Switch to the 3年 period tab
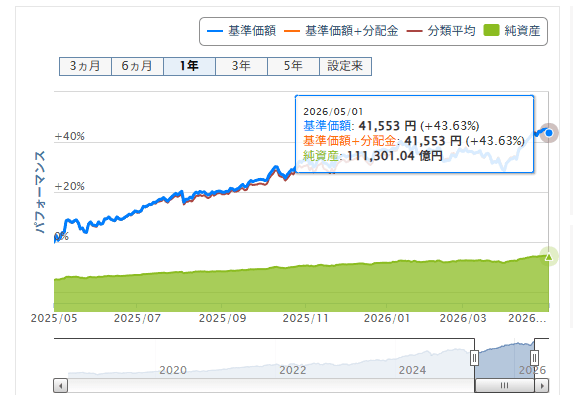The image size is (573, 395). click(x=241, y=66)
